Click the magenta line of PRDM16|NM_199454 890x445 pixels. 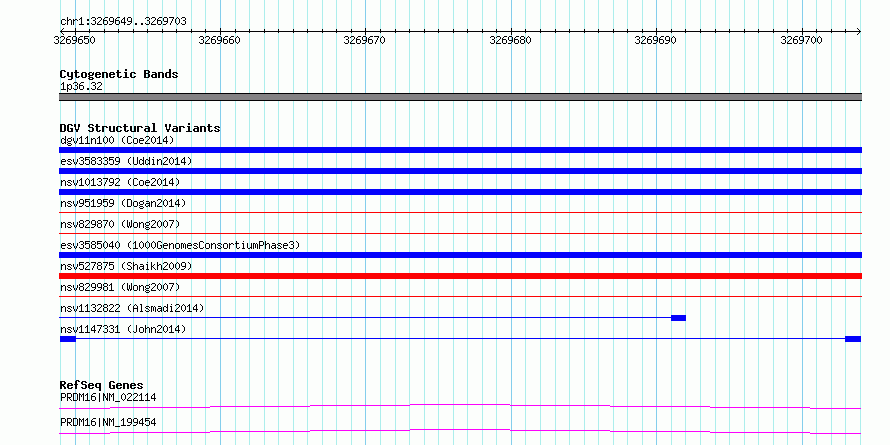(460, 431)
